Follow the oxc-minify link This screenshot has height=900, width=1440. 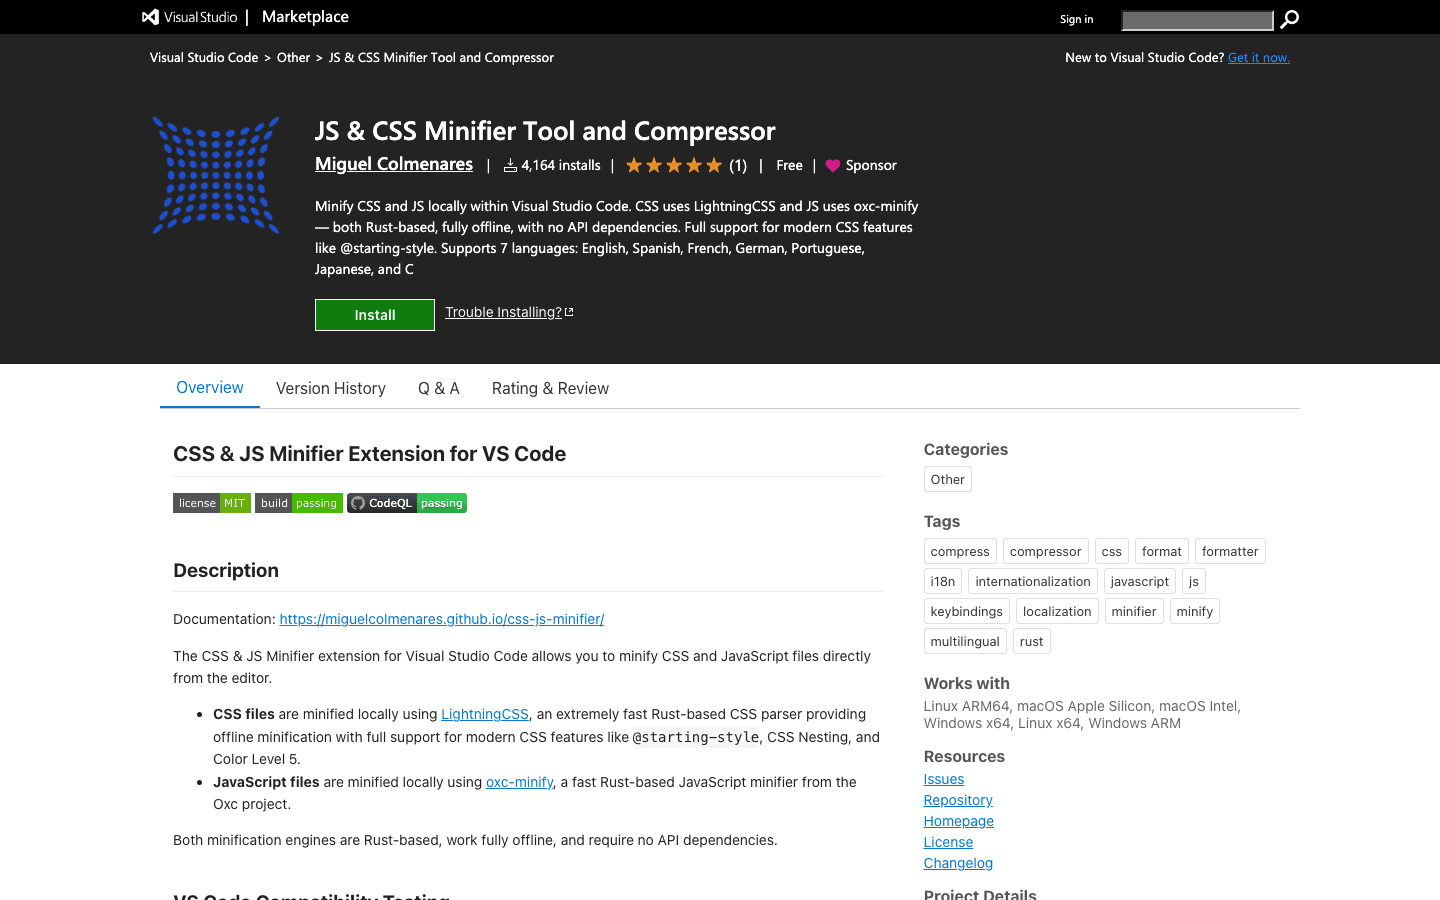[x=519, y=782]
